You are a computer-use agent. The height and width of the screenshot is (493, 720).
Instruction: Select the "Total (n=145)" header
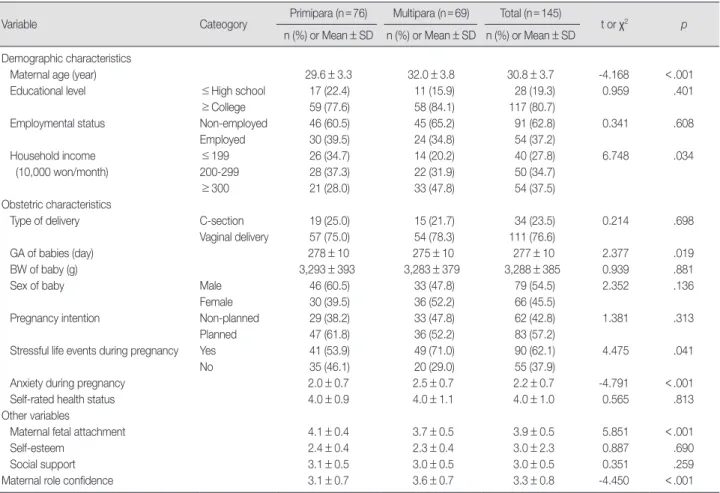click(x=530, y=13)
